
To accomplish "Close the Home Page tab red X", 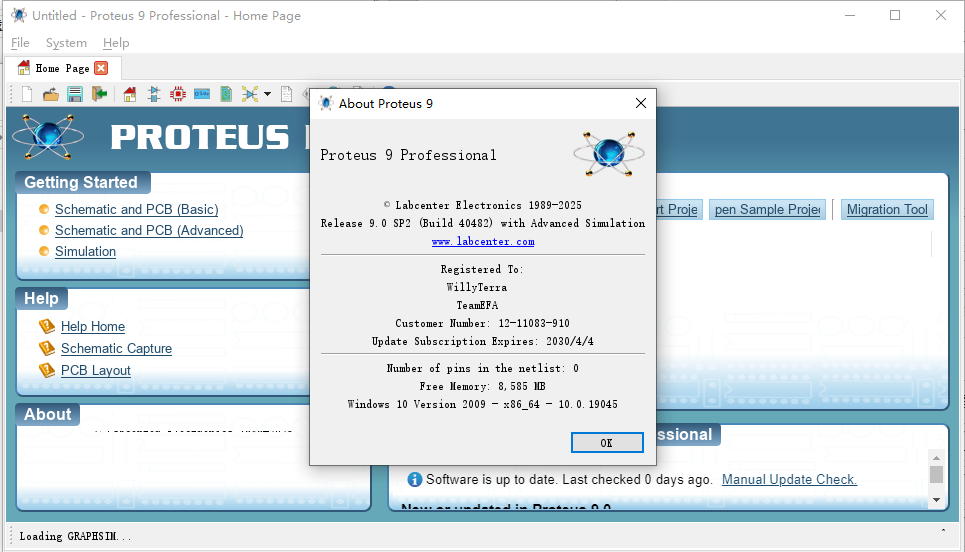I will tap(102, 68).
